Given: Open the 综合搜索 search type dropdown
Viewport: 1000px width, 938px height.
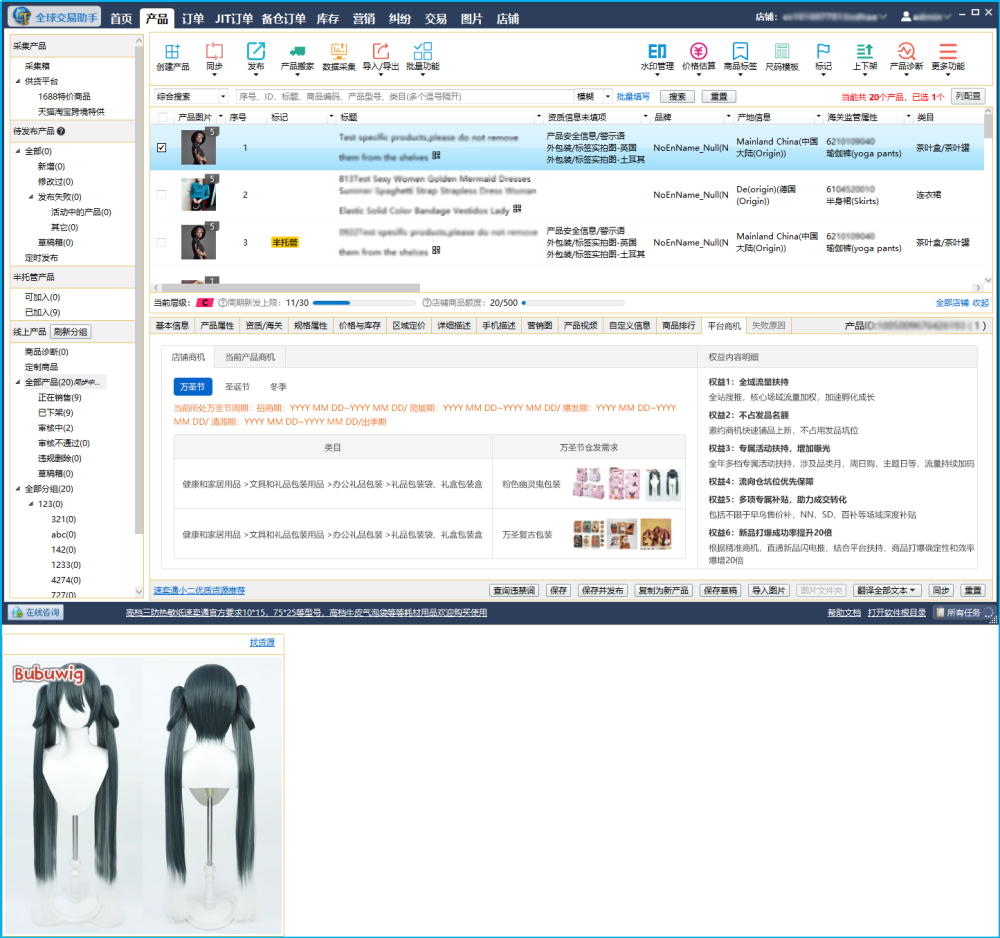Looking at the screenshot, I should coord(222,97).
